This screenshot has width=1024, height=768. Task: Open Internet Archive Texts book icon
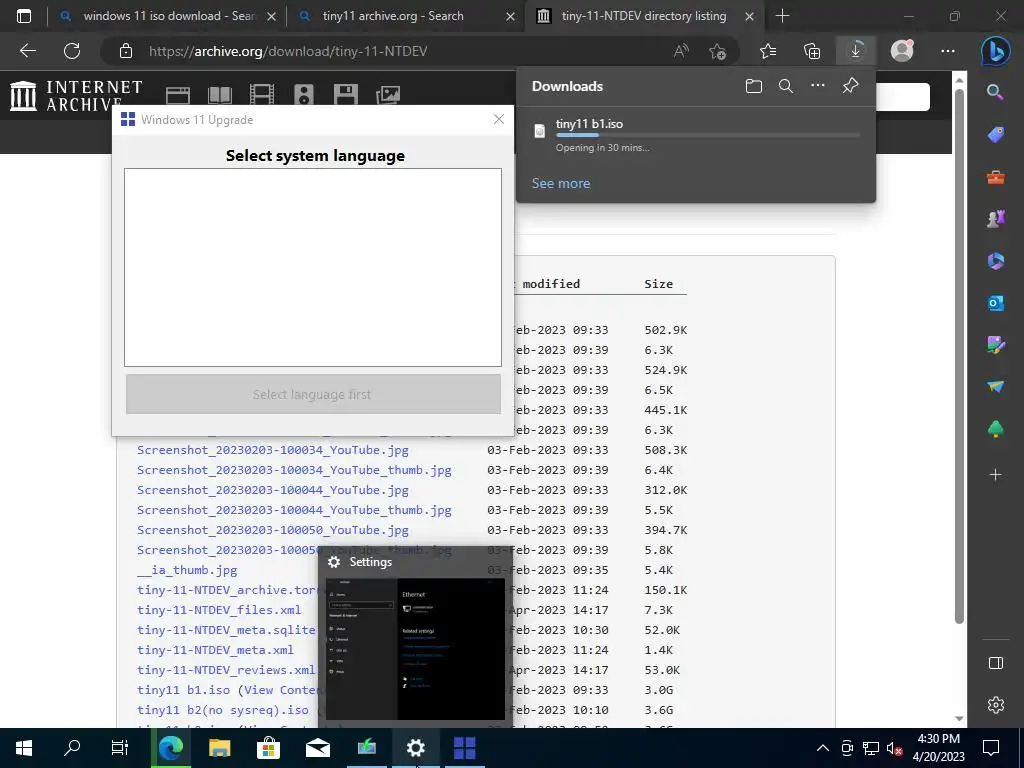219,95
